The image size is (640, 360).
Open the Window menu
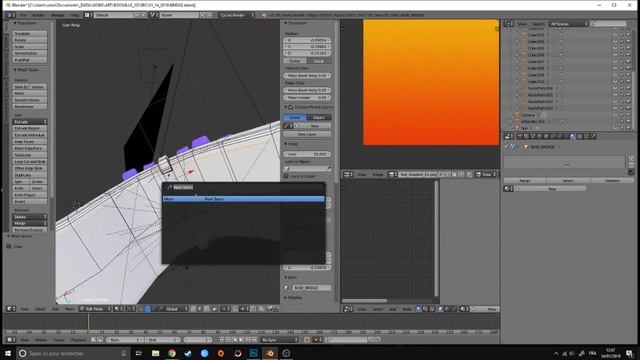click(58, 15)
